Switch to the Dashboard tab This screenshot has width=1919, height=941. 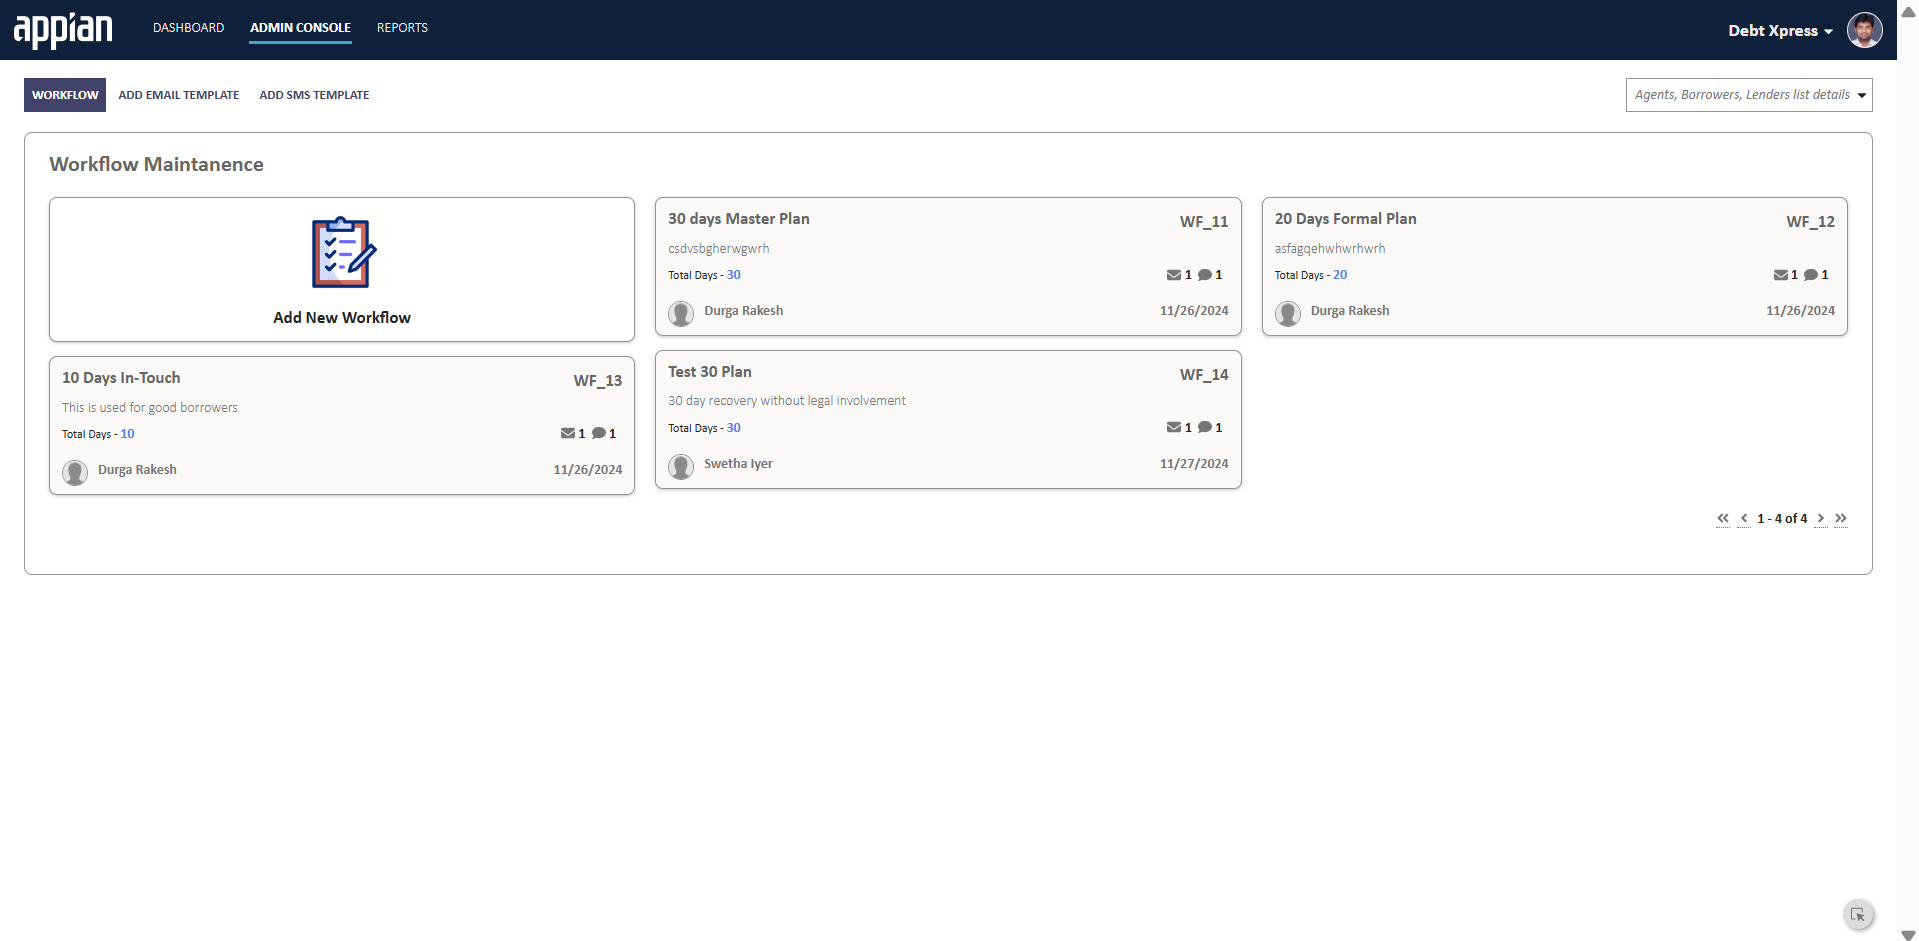point(188,28)
